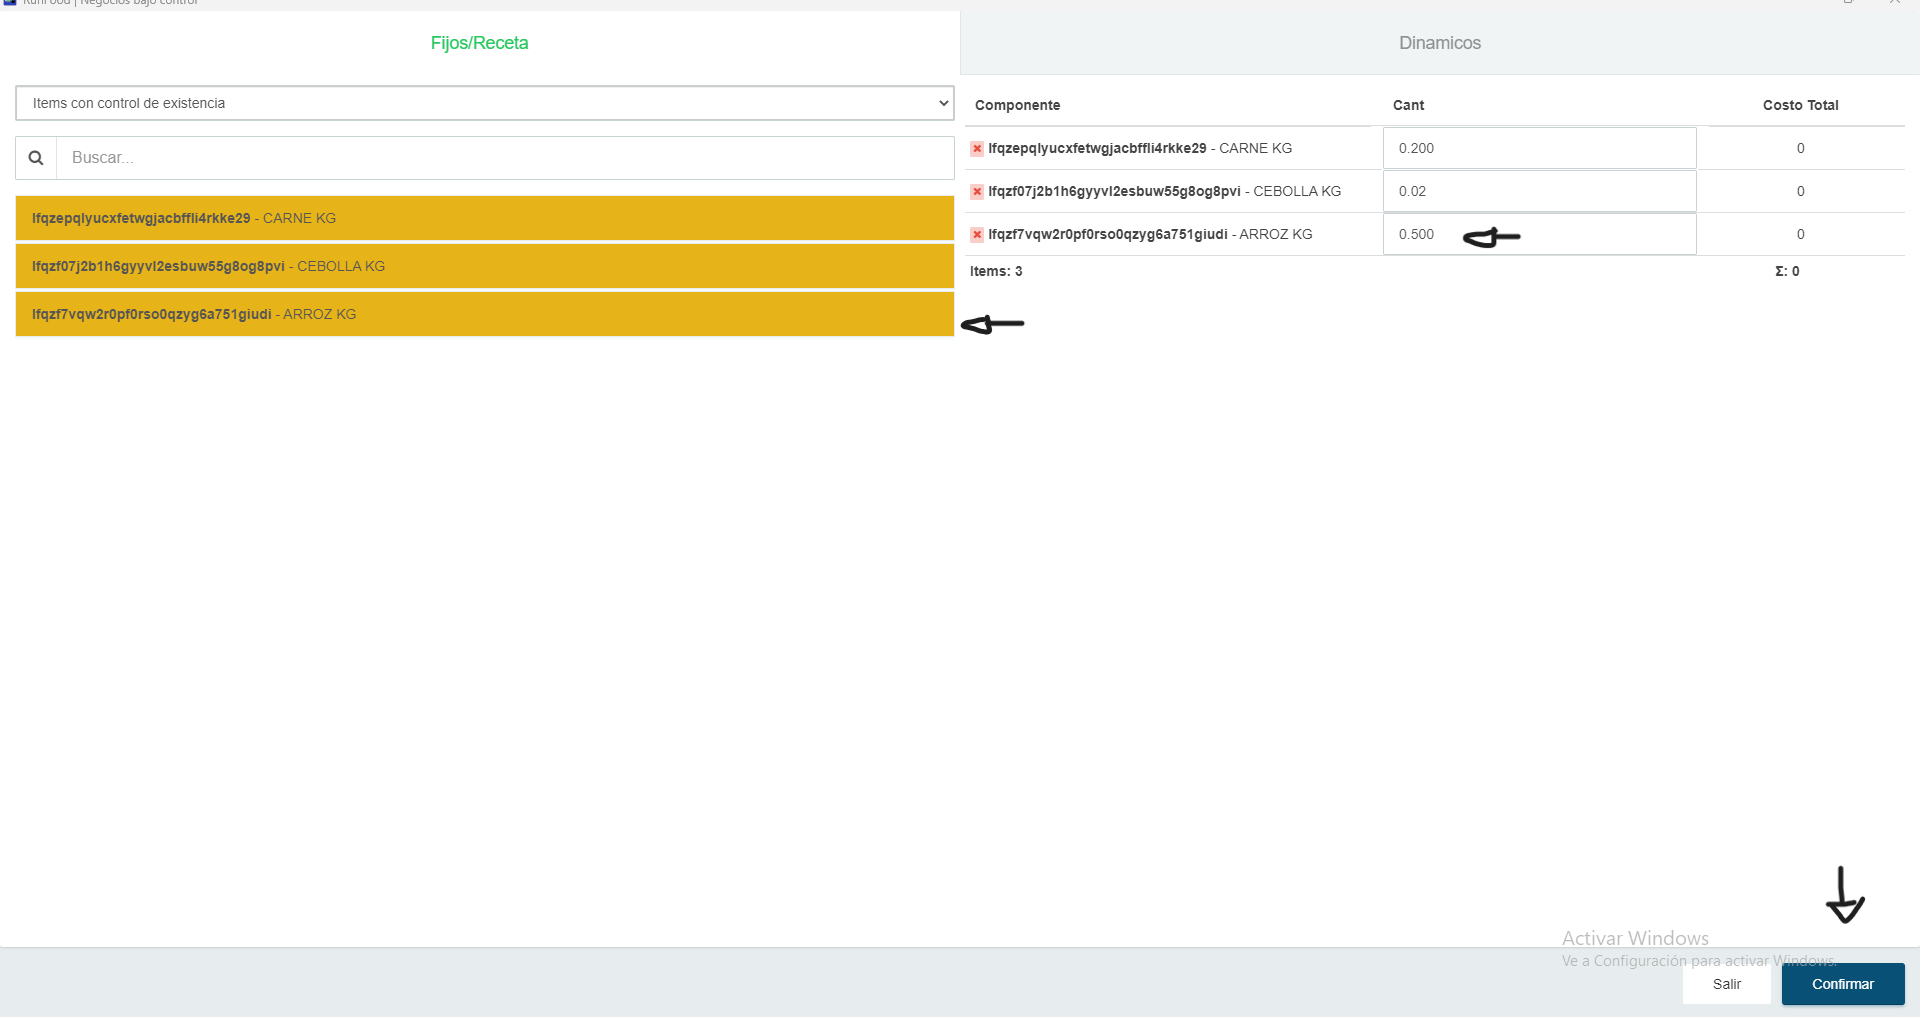Click the search magnifier icon
The width and height of the screenshot is (1920, 1017).
[36, 158]
